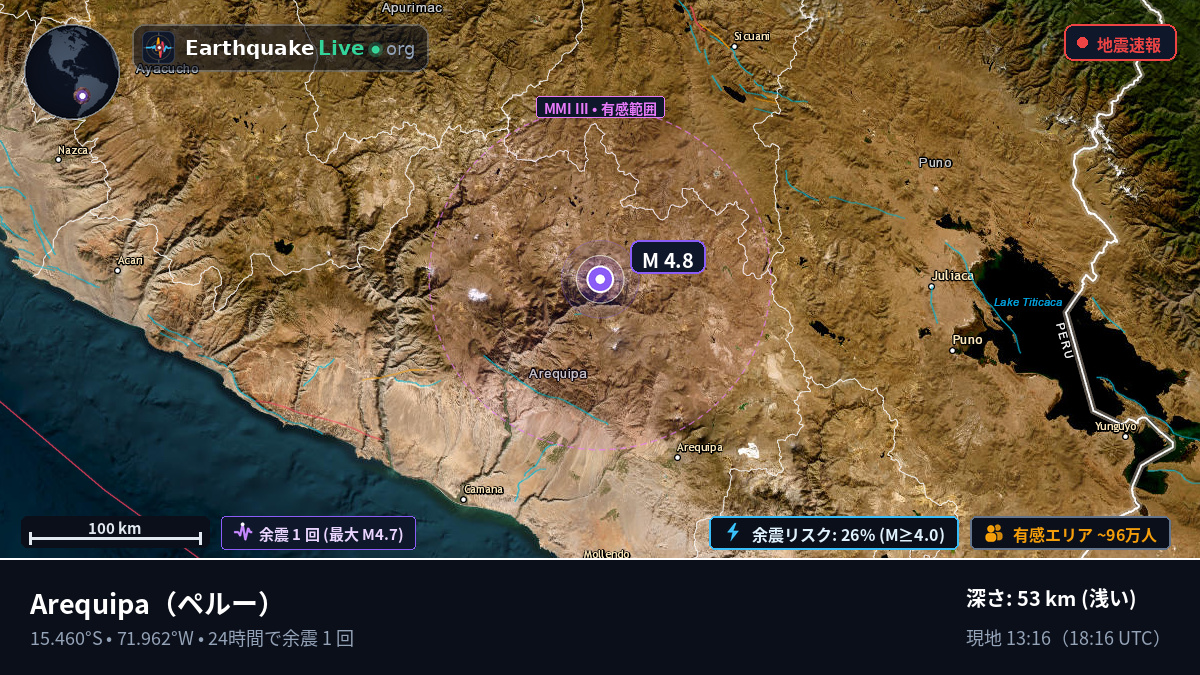Click the people icon beside 有感エリア
1200x675 pixels.
click(x=993, y=533)
